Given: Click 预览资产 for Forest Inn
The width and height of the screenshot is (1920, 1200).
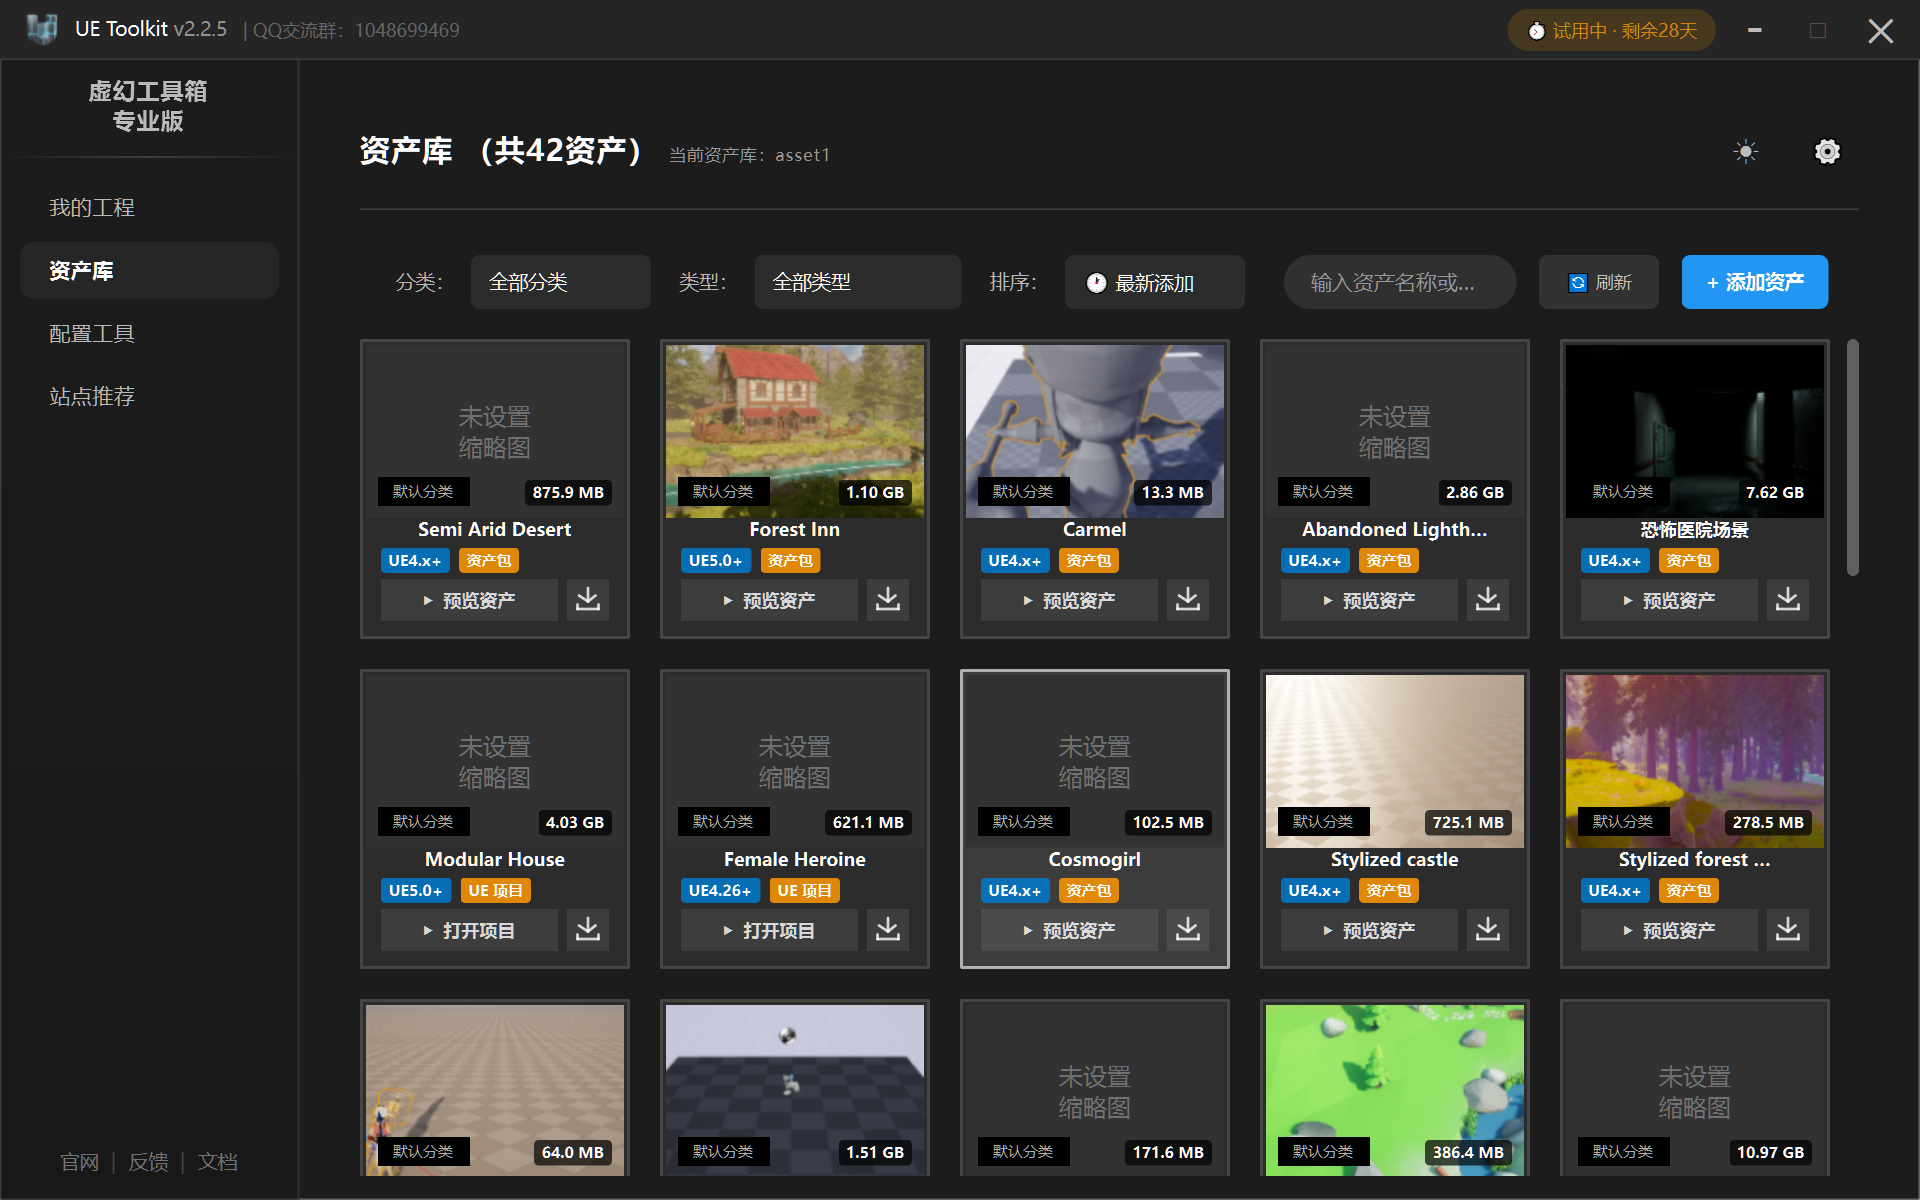Looking at the screenshot, I should pyautogui.click(x=769, y=600).
